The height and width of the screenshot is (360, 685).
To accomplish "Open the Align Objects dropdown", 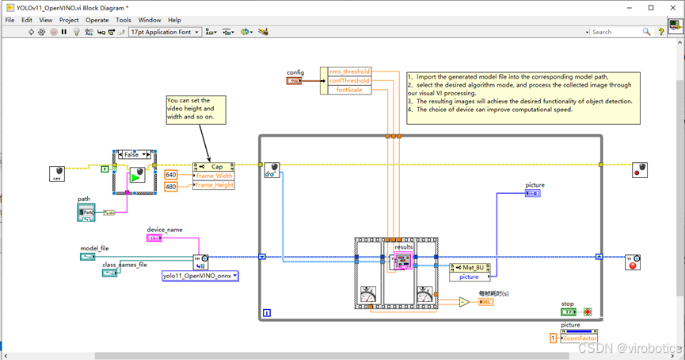I will tap(211, 32).
